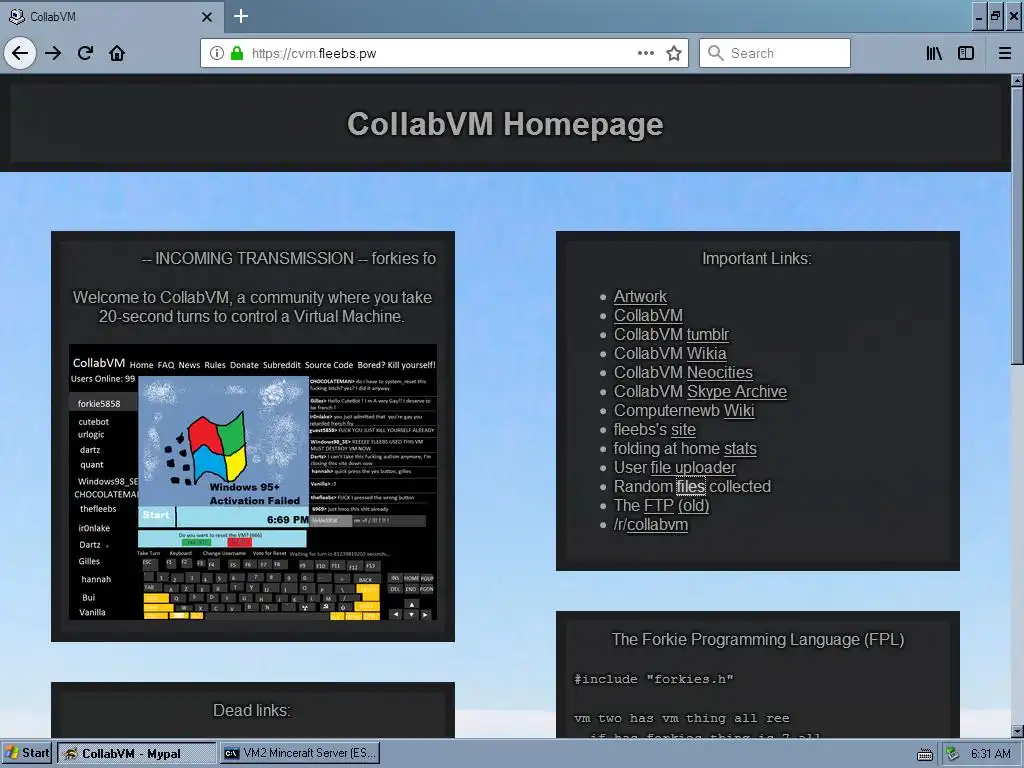
Task: Open the /r/collabvm subreddit link
Action: (x=657, y=524)
